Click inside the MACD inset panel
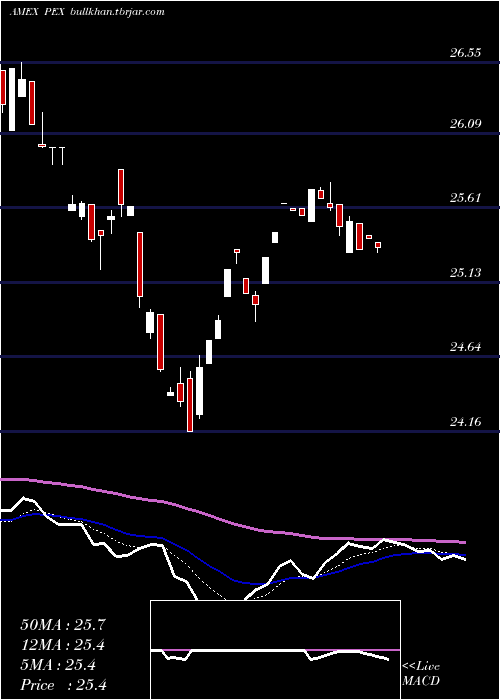The width and height of the screenshot is (500, 700). pos(275,650)
